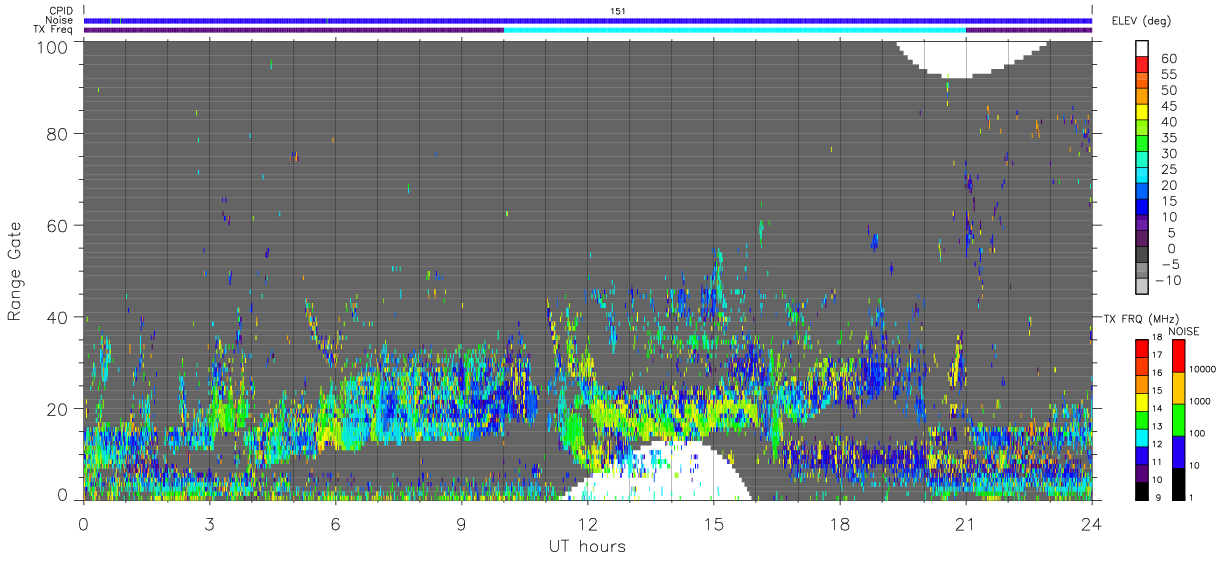Viewport: 1228px width, 567px height.
Task: Click the "6" tick on the UT hours axis
Action: [336, 524]
